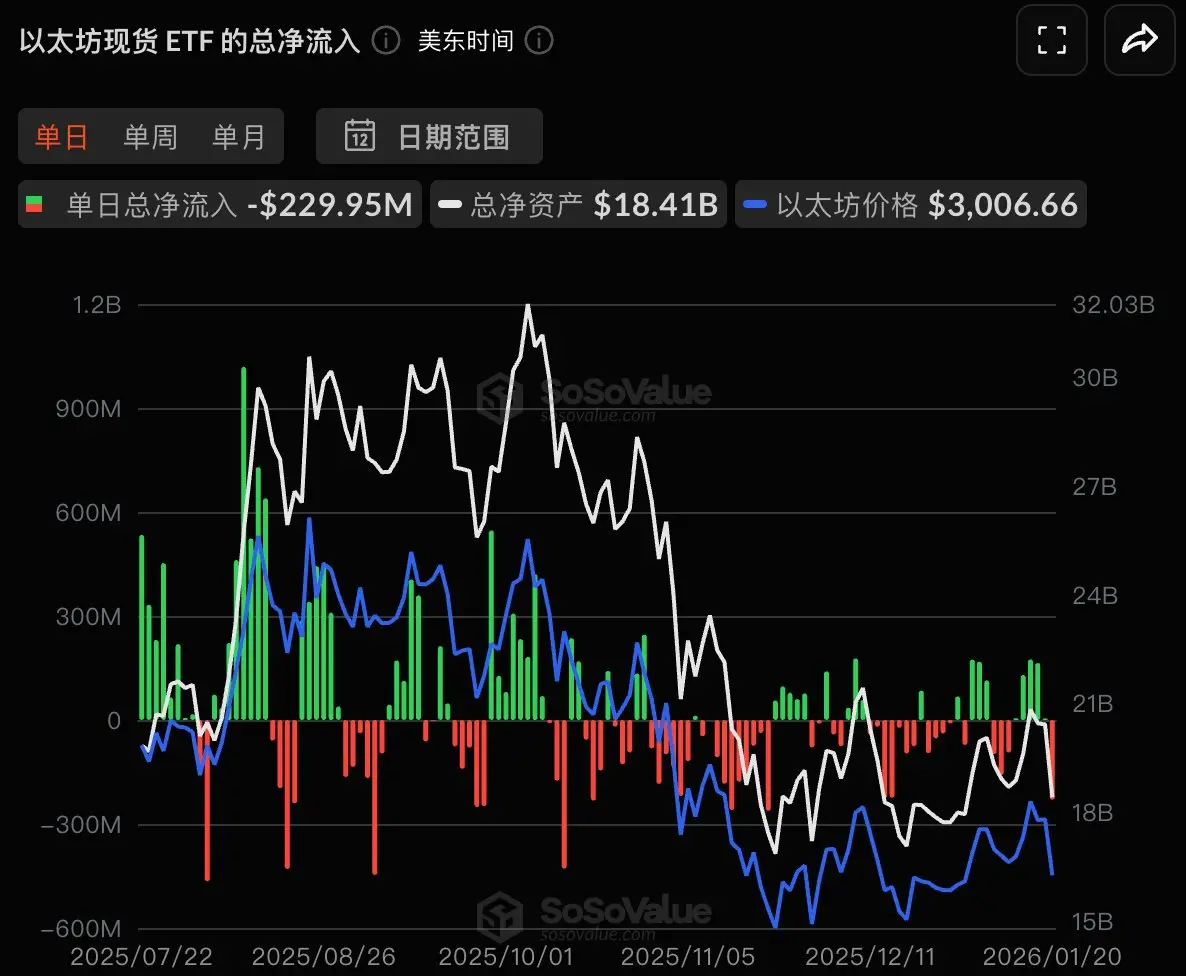Click the −300M left axis label
This screenshot has height=976, width=1186.
(x=81, y=825)
